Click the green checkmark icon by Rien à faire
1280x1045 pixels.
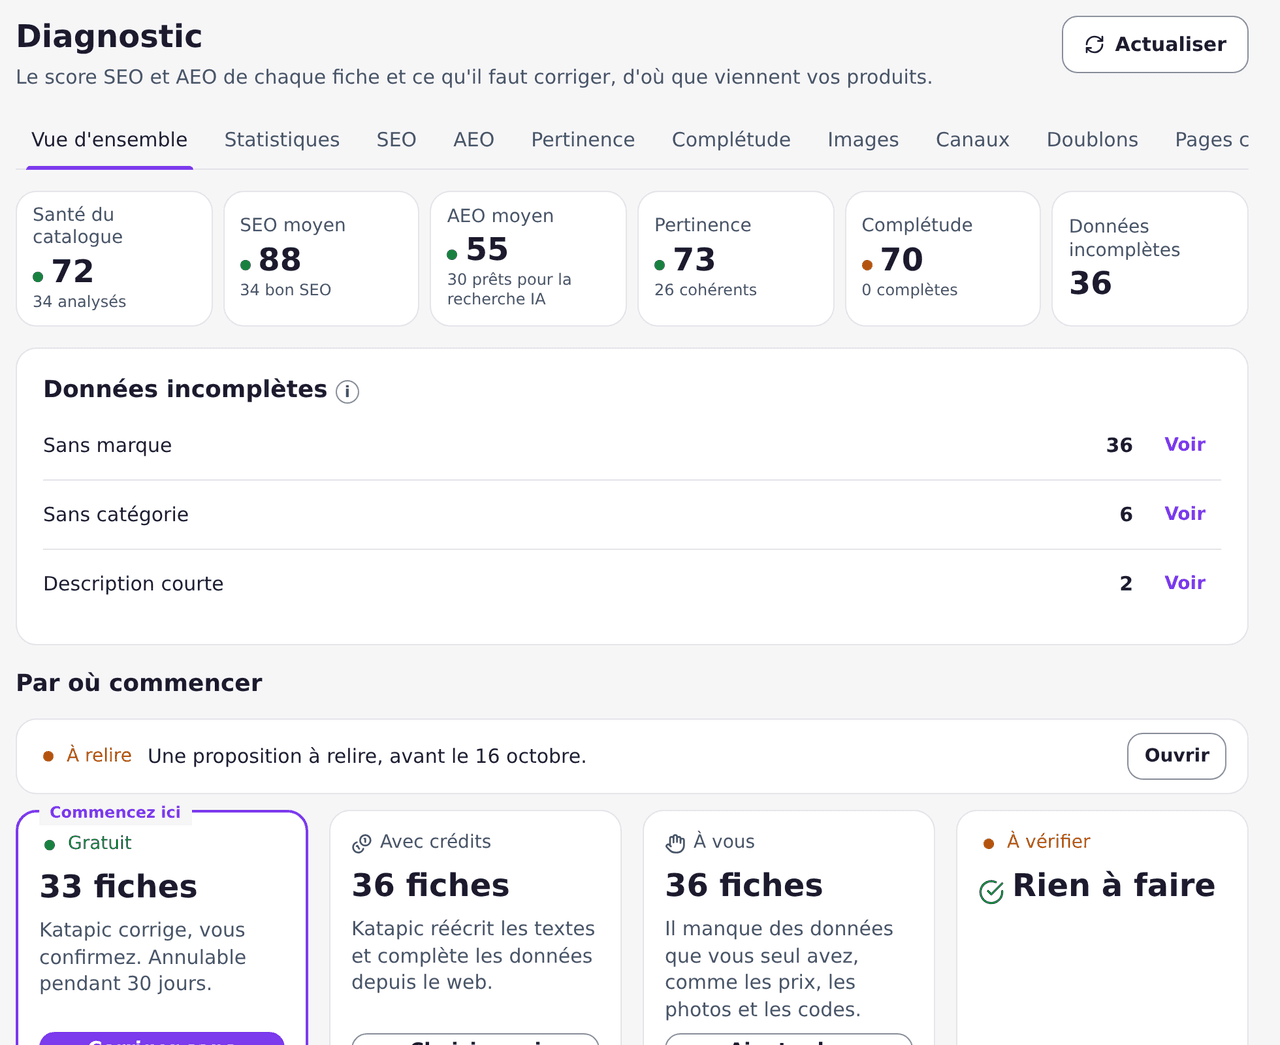tap(991, 892)
